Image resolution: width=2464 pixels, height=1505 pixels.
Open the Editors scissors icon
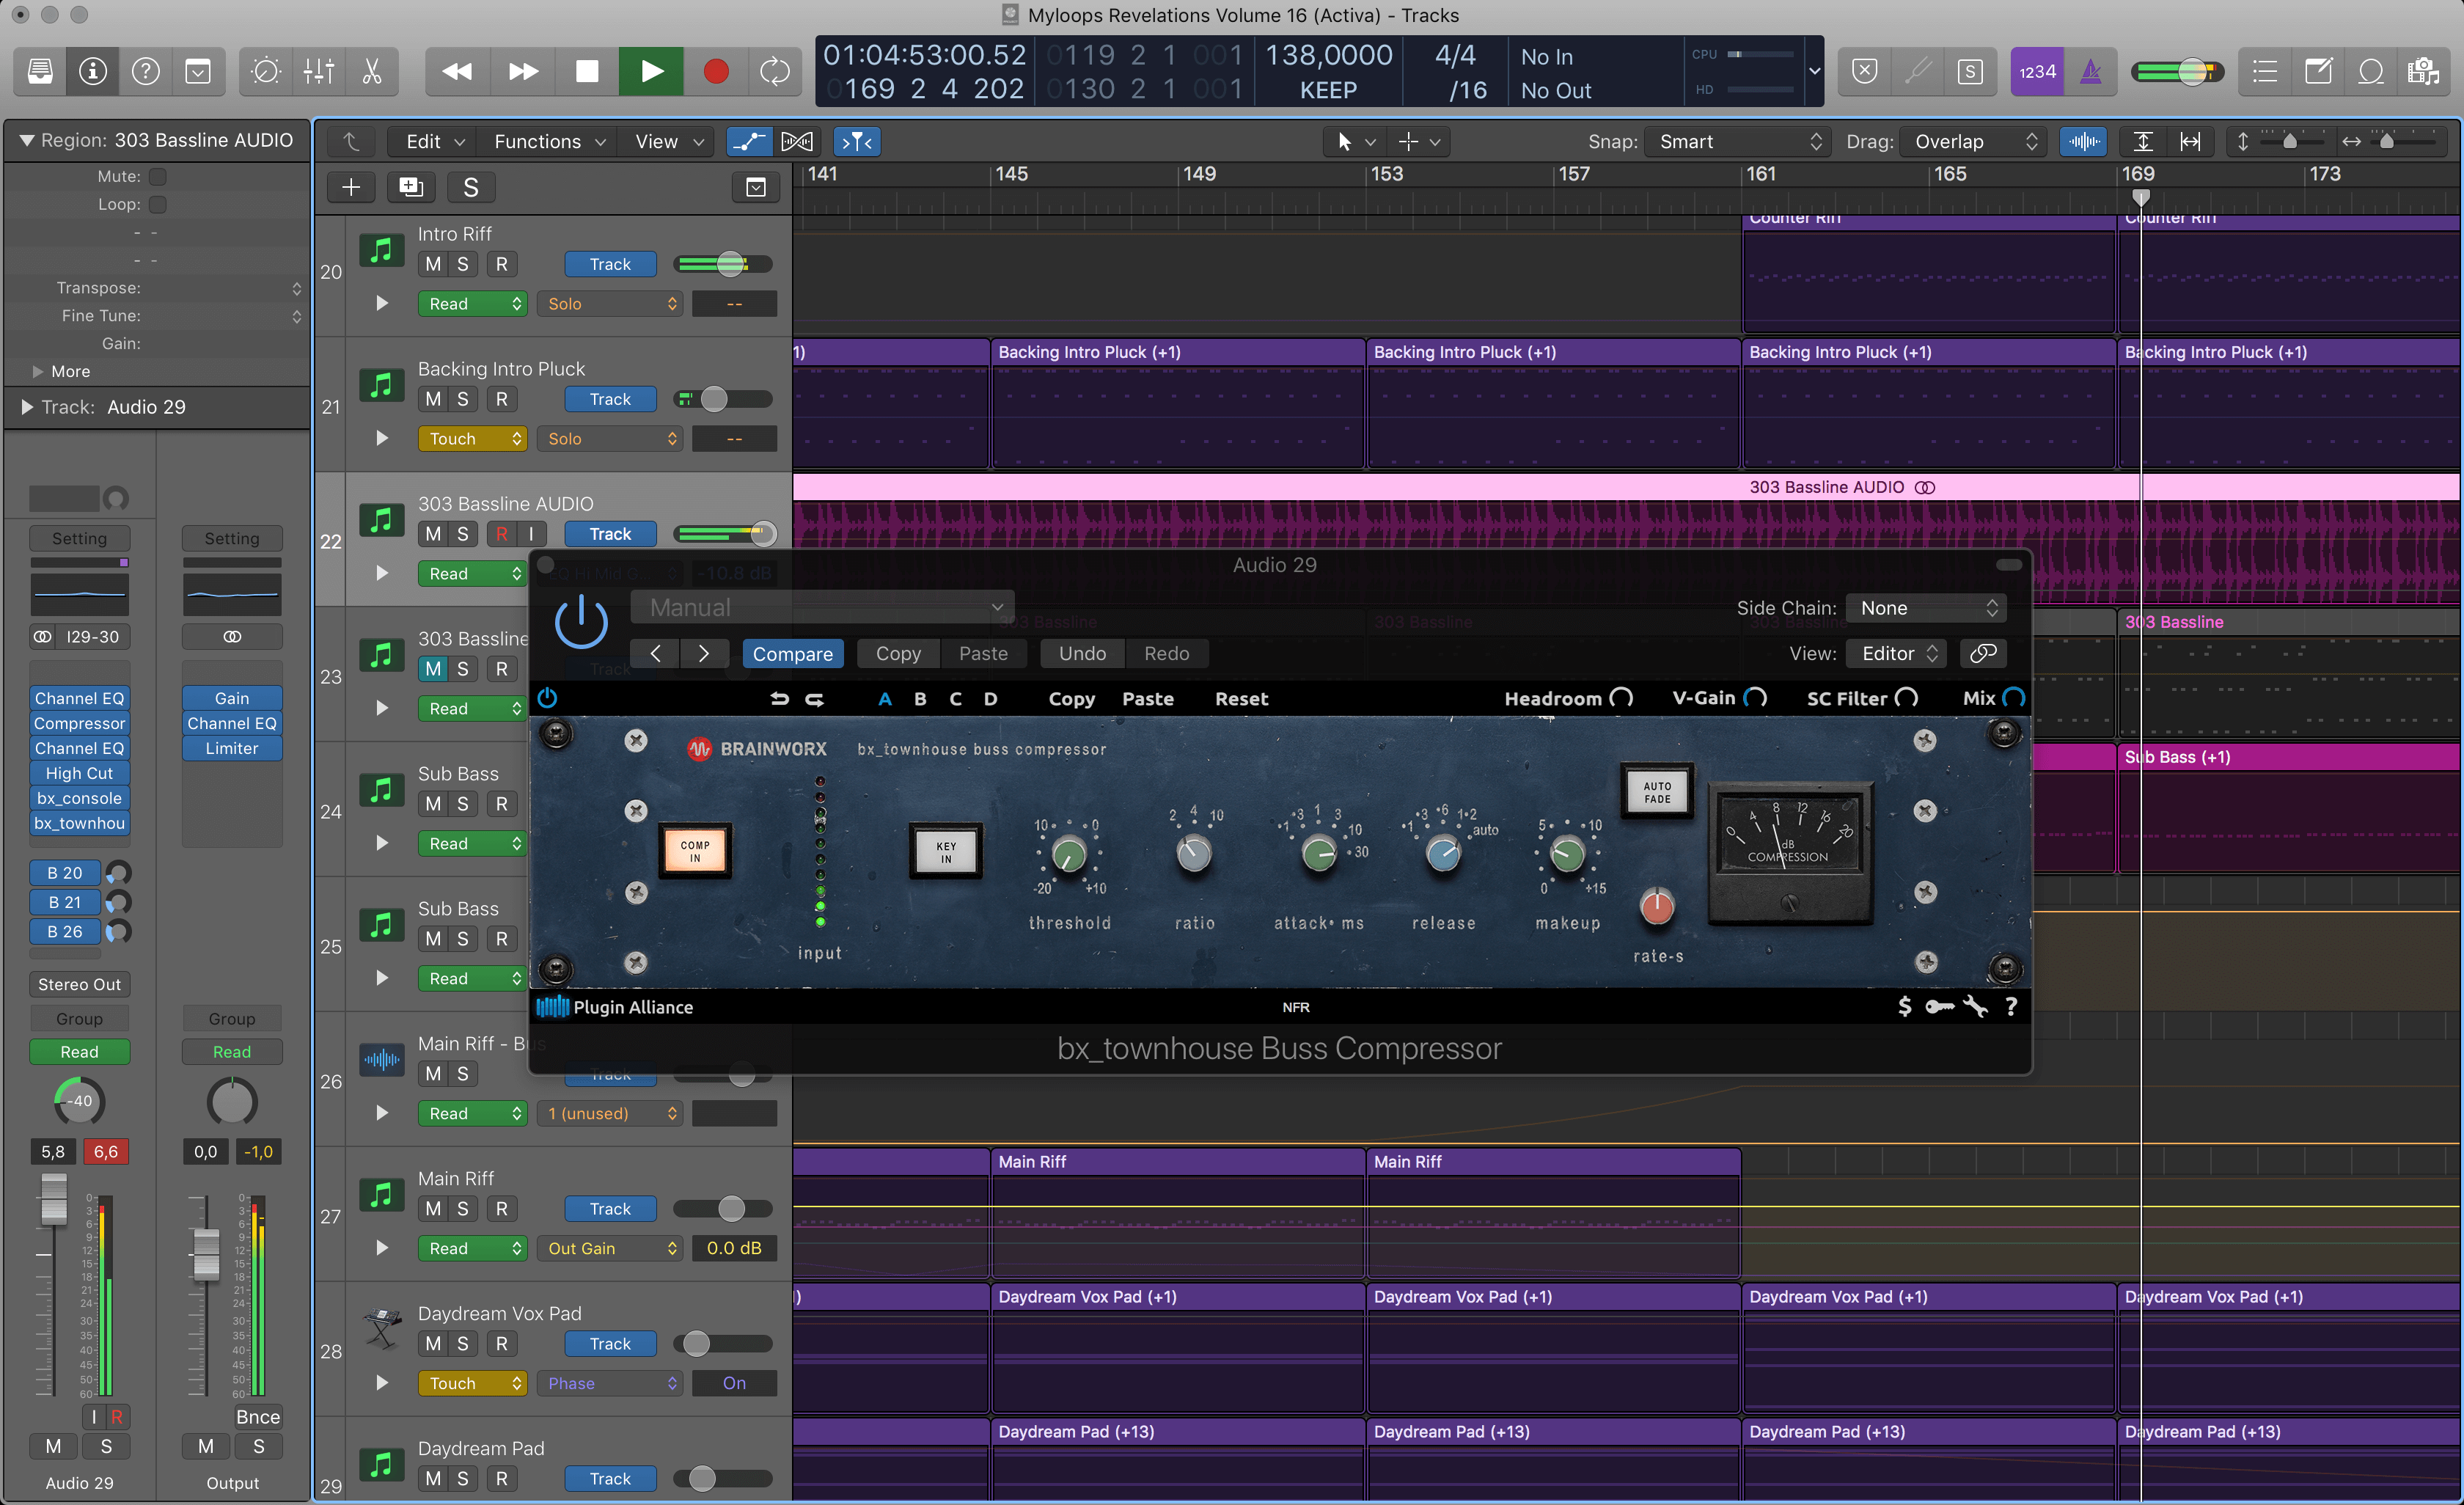[372, 71]
